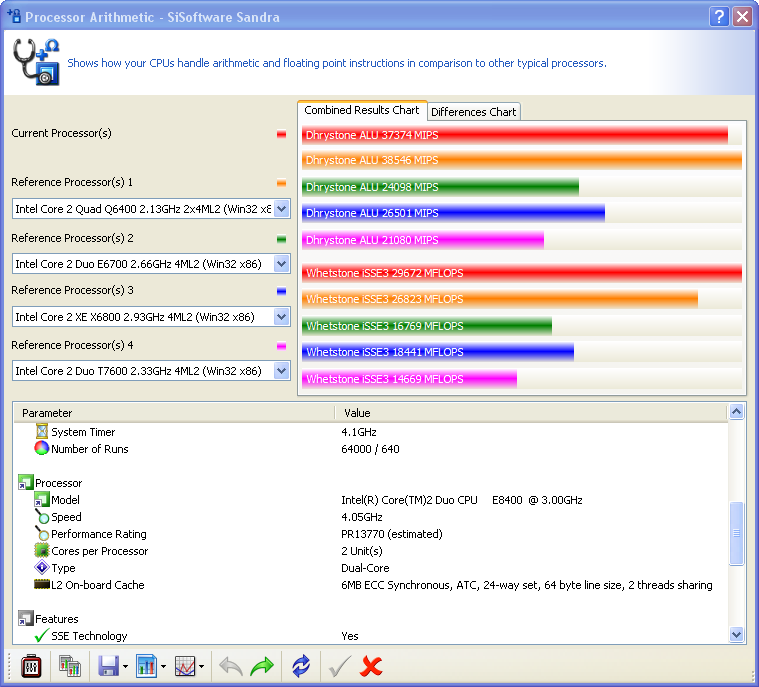Click the magenta Dhrystone ALU 21080 MIPS bar
This screenshot has height=687, width=759.
point(423,240)
